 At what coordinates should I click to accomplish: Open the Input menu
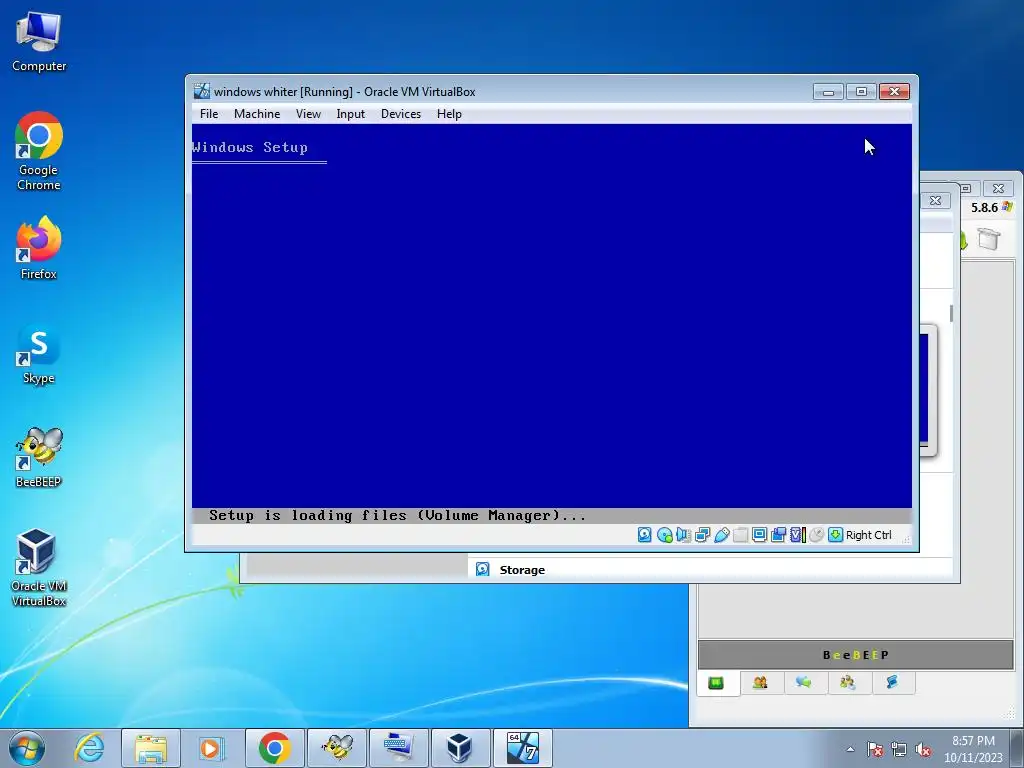(x=351, y=114)
